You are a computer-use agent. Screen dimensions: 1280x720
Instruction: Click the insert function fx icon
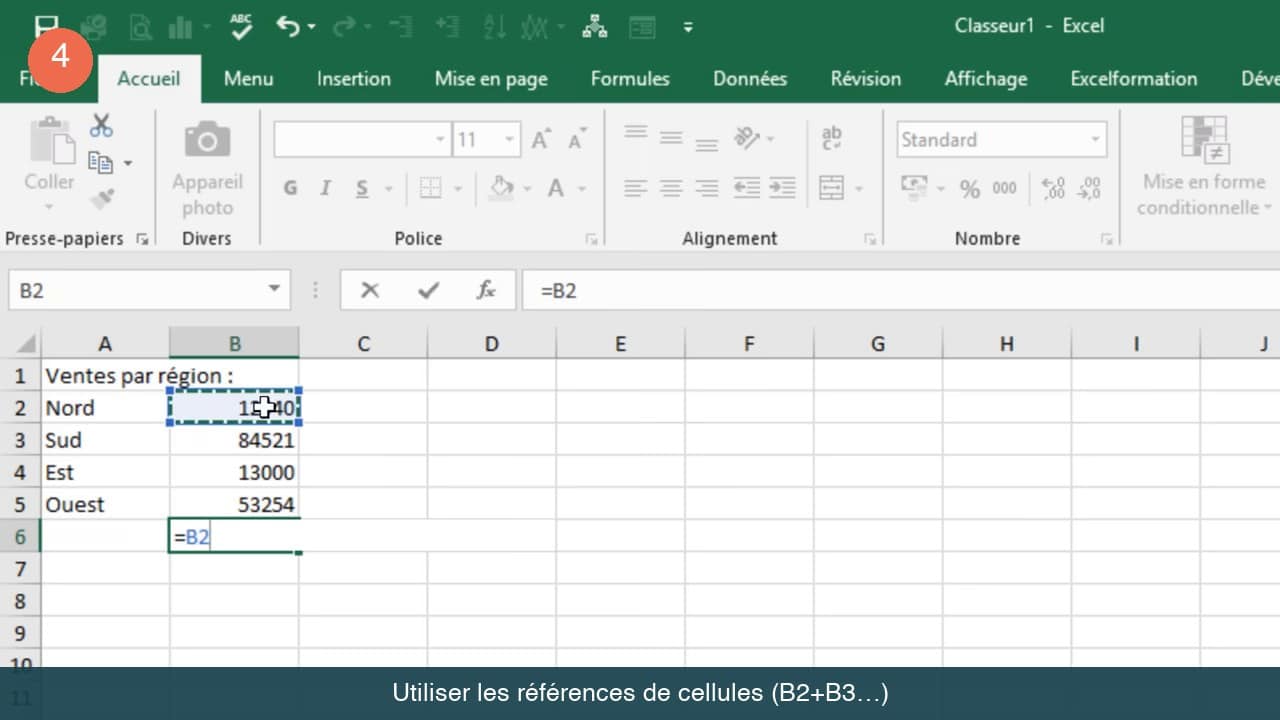coord(487,290)
